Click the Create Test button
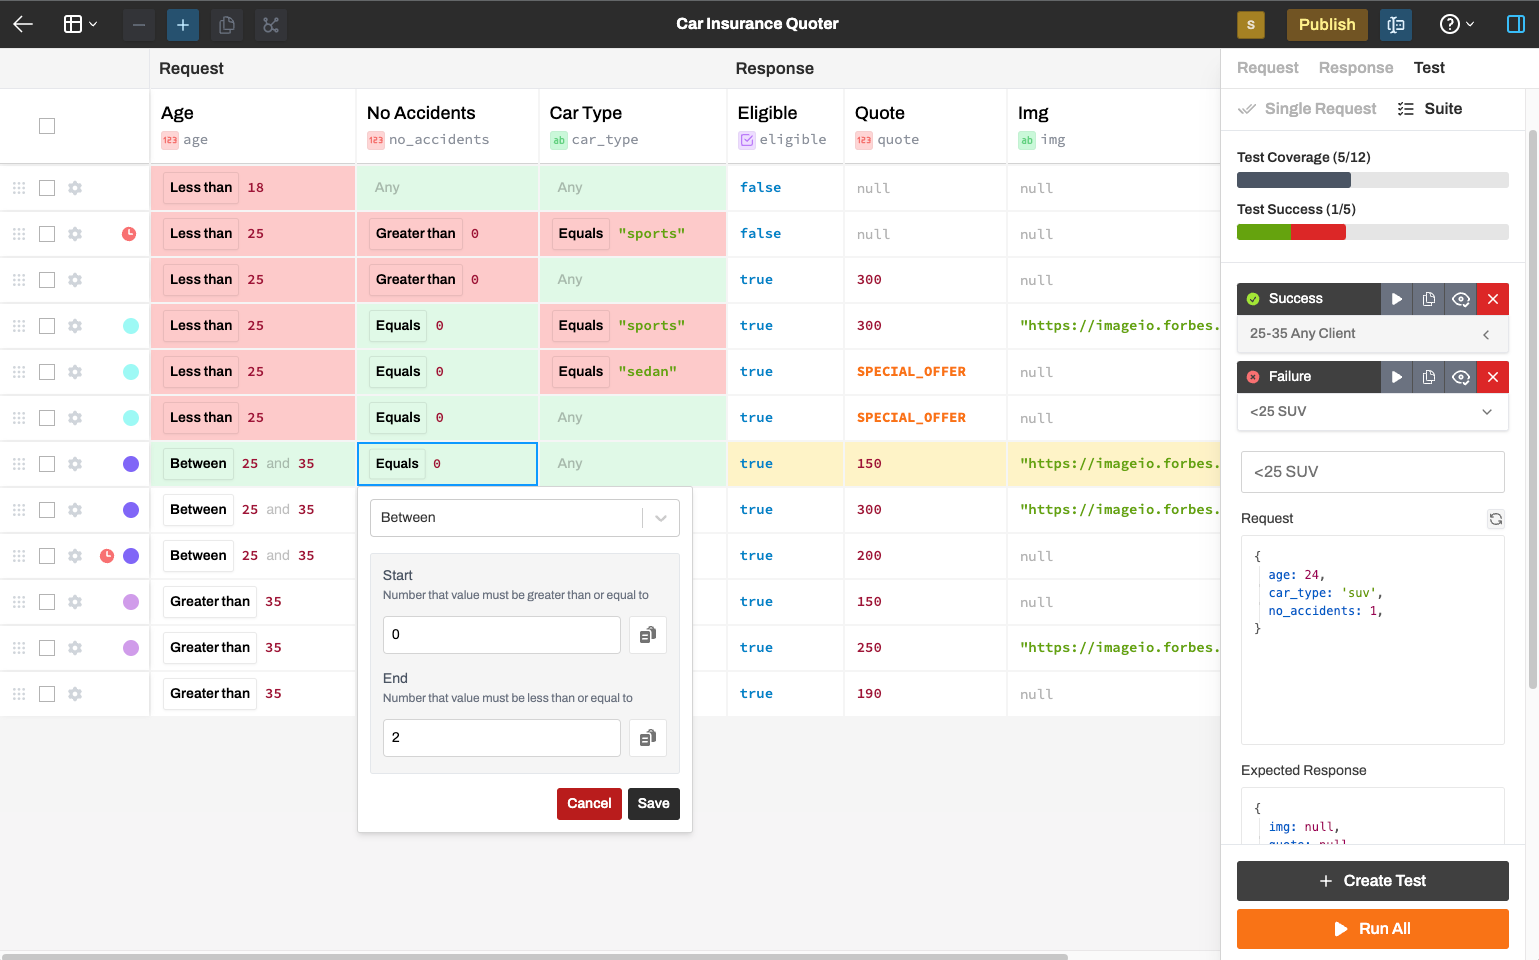1539x960 pixels. point(1372,880)
